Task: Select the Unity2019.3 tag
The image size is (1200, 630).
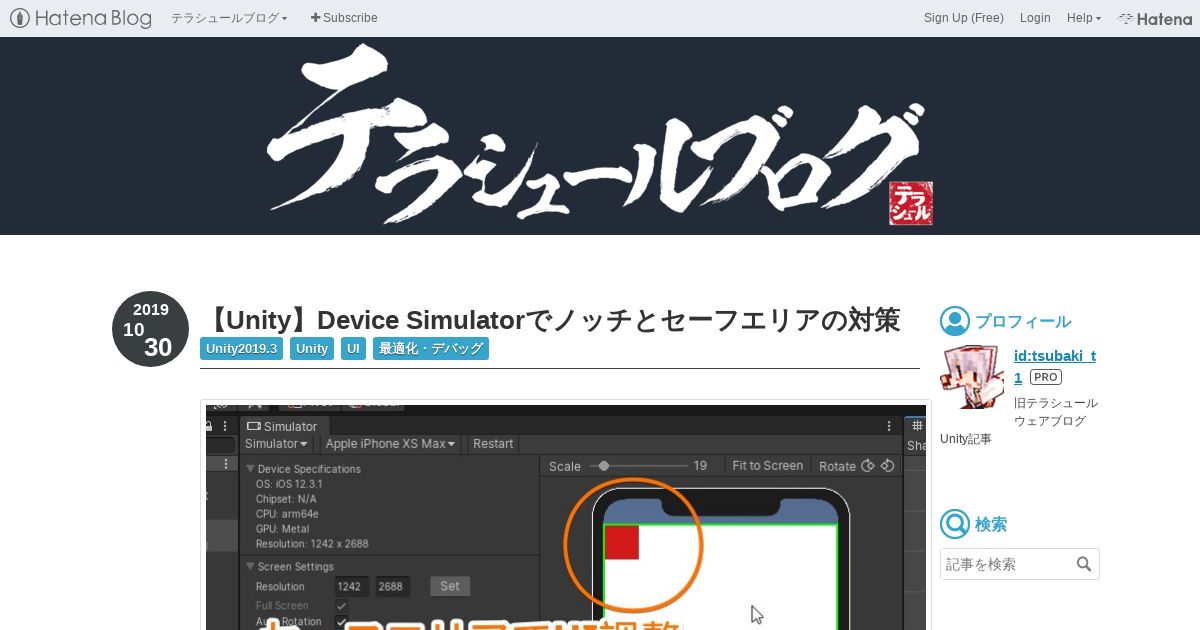Action: coord(241,349)
